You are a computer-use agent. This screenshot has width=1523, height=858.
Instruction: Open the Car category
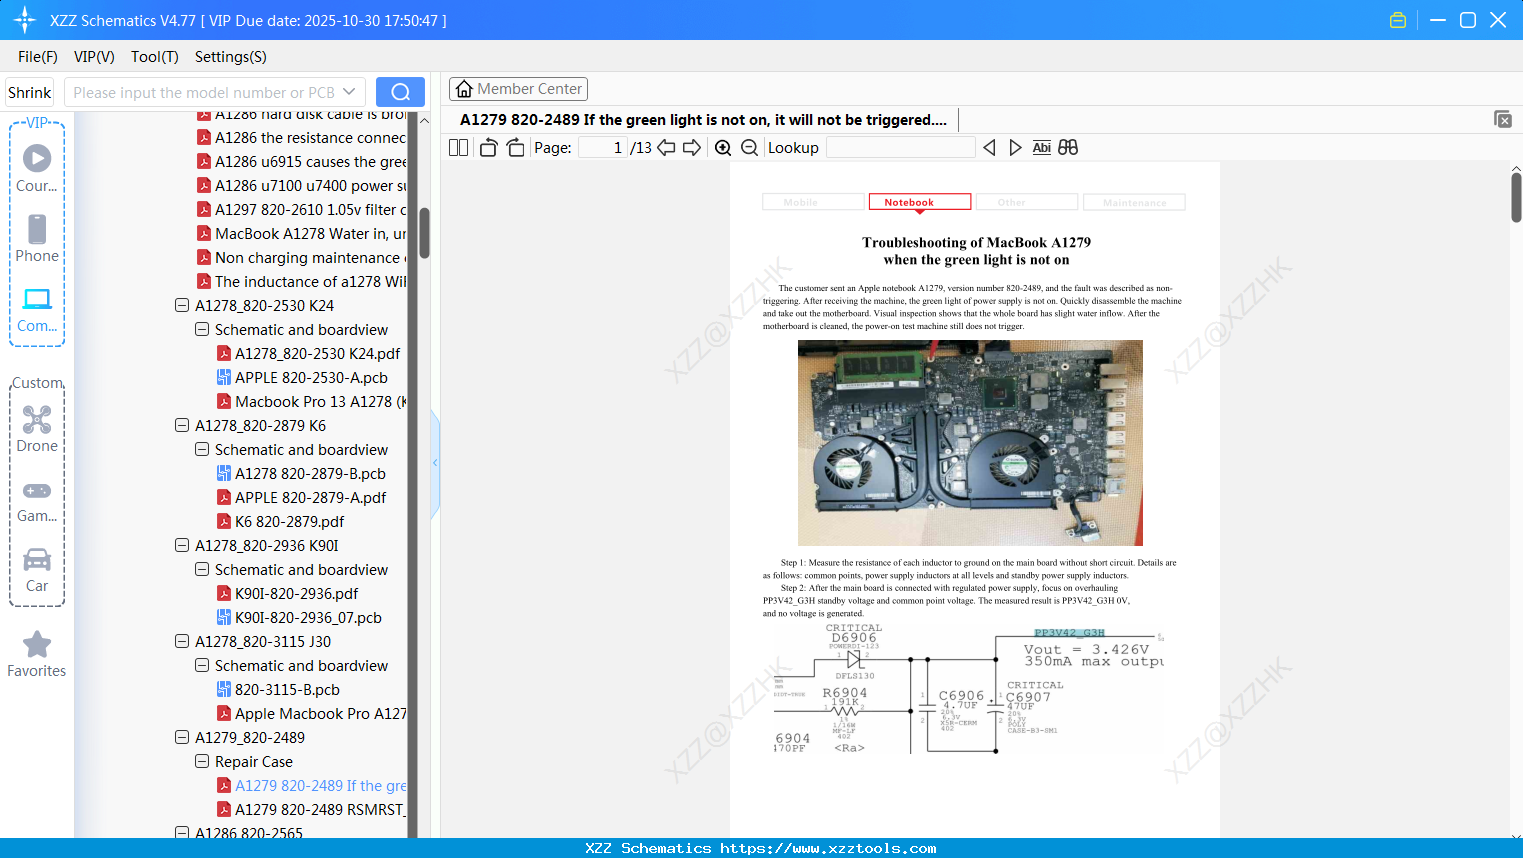tap(37, 569)
